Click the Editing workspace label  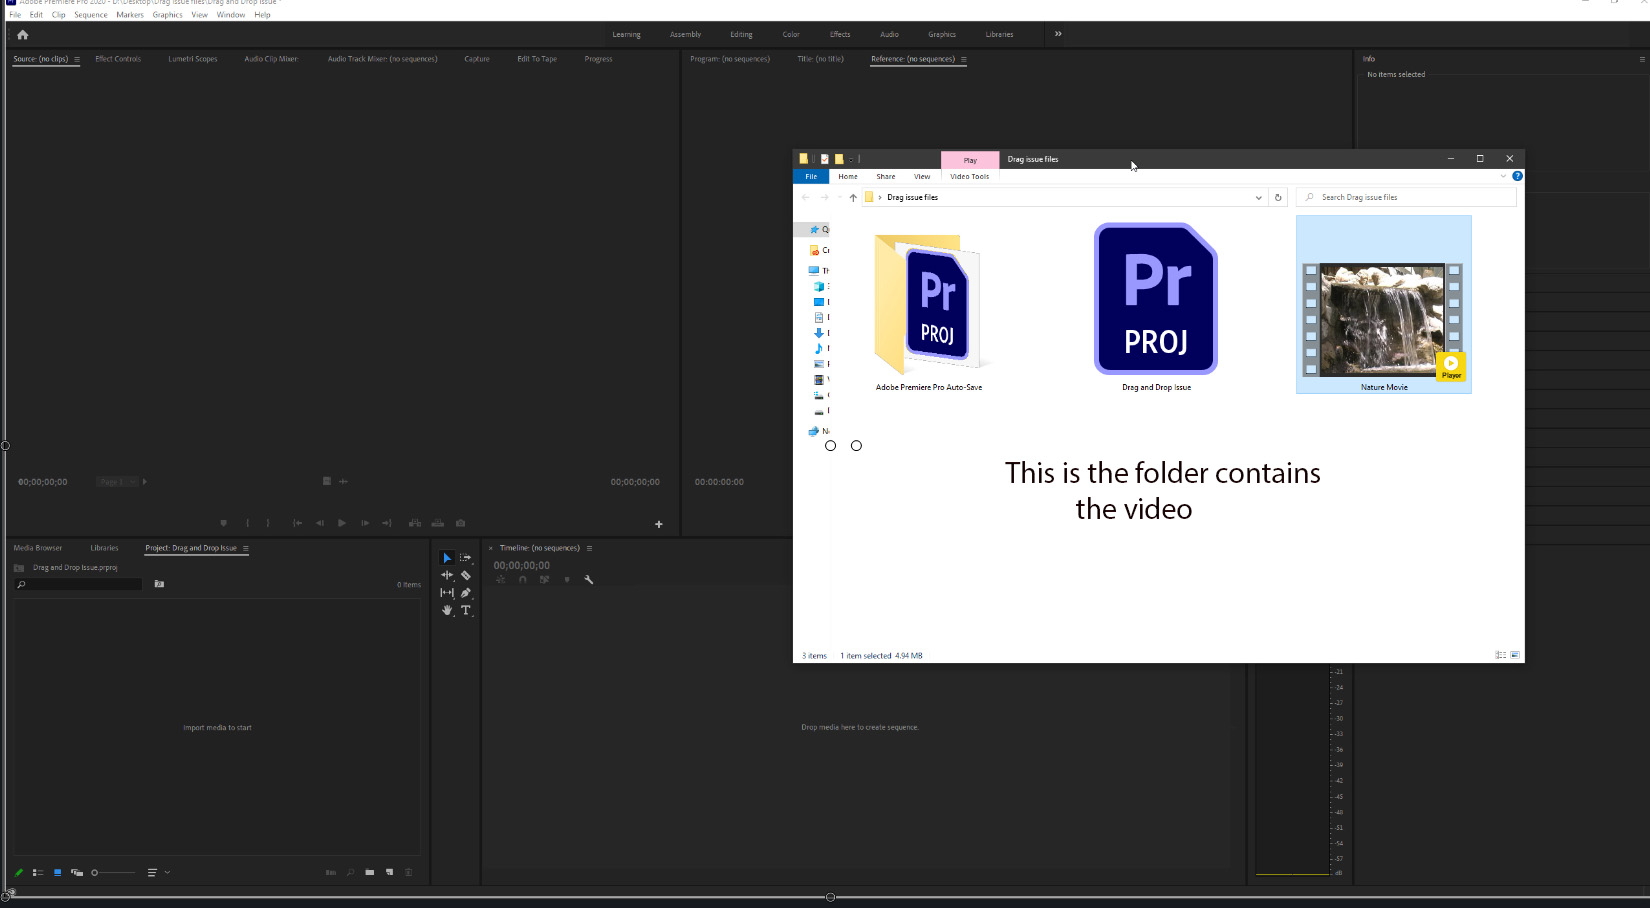(741, 34)
